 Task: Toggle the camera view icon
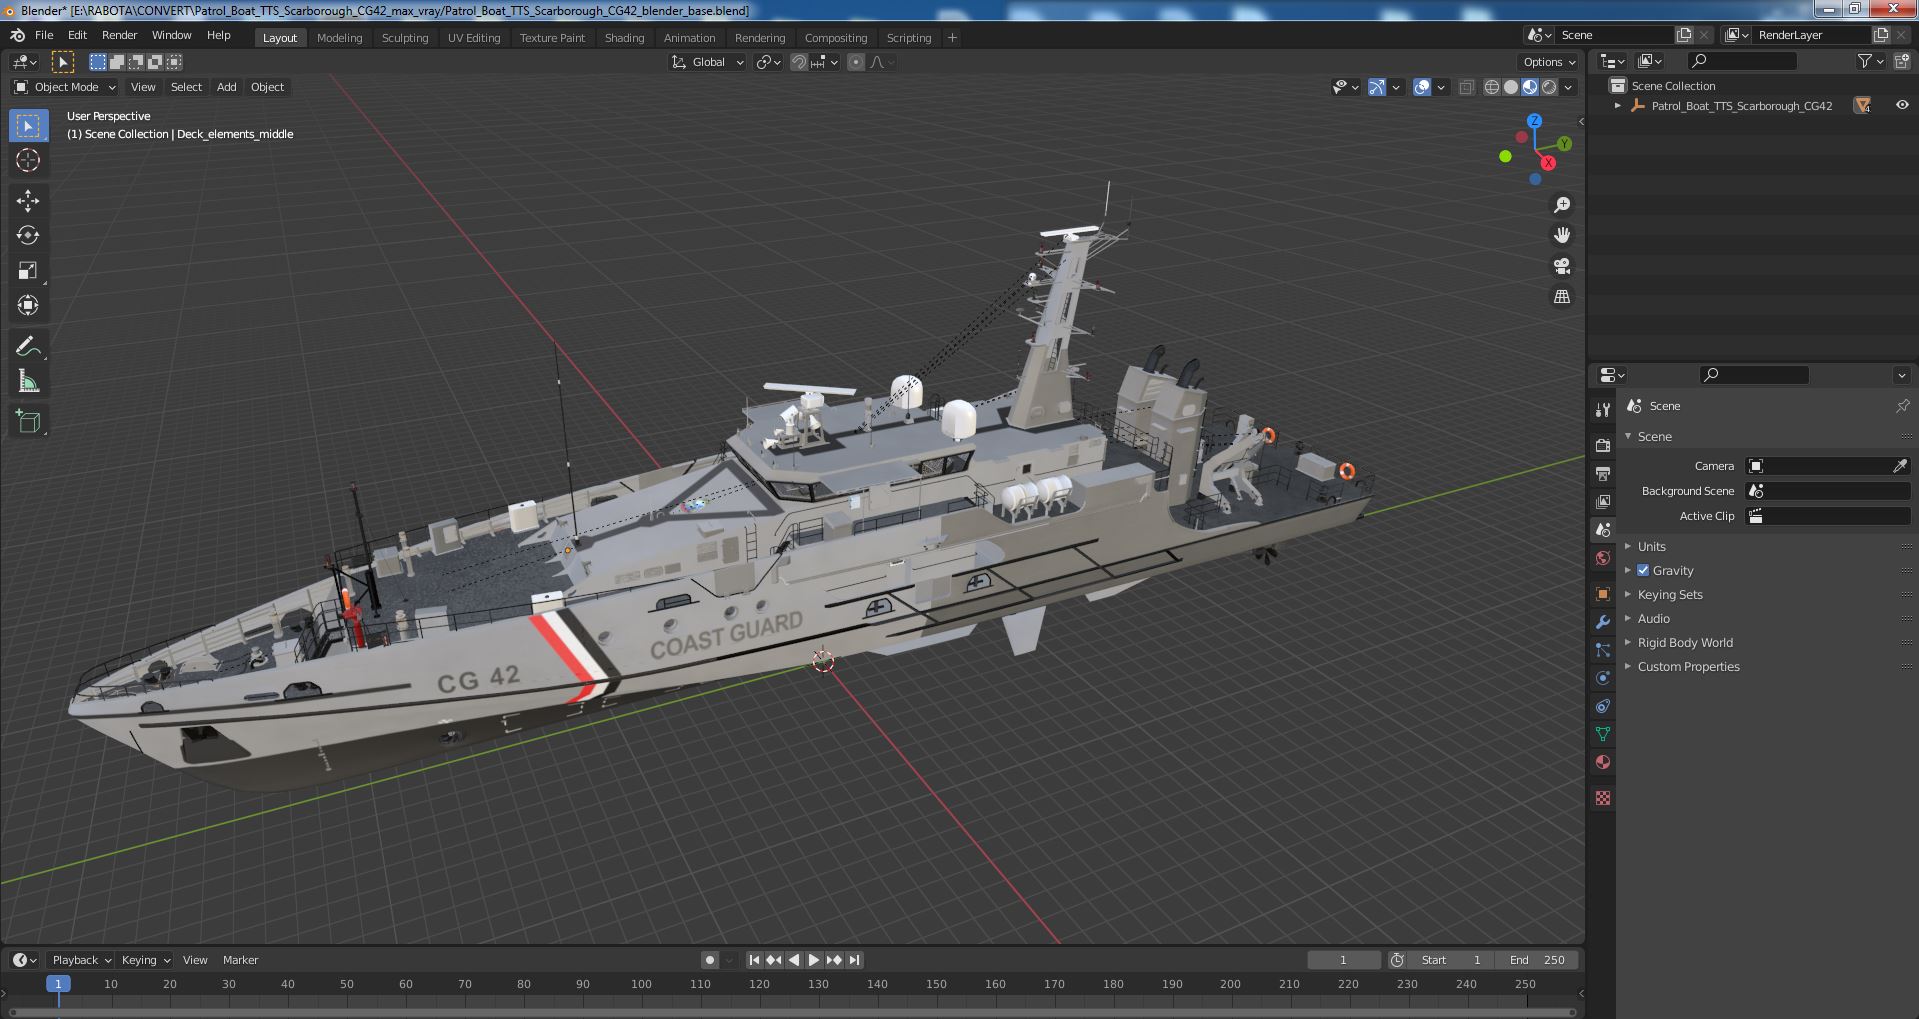[1561, 266]
